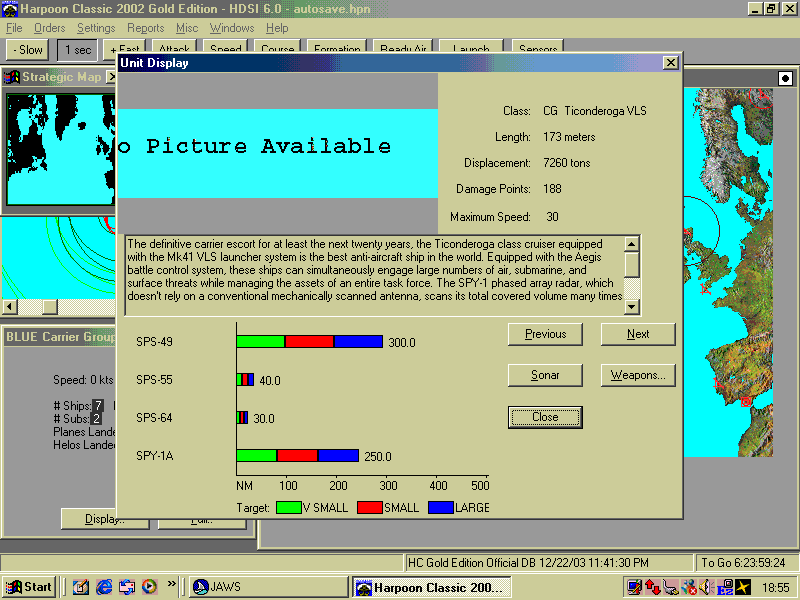Open the Settings menu
Viewport: 800px width, 600px height.
click(x=96, y=28)
